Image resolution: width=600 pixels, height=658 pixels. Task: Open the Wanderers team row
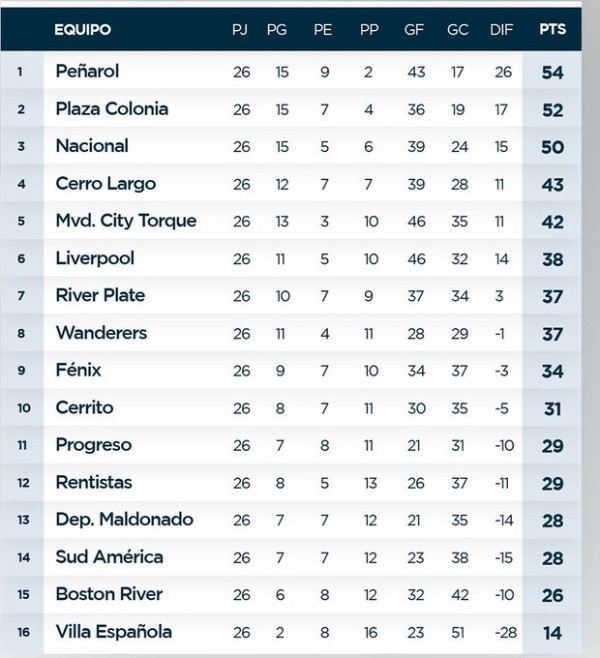pyautogui.click(x=101, y=333)
